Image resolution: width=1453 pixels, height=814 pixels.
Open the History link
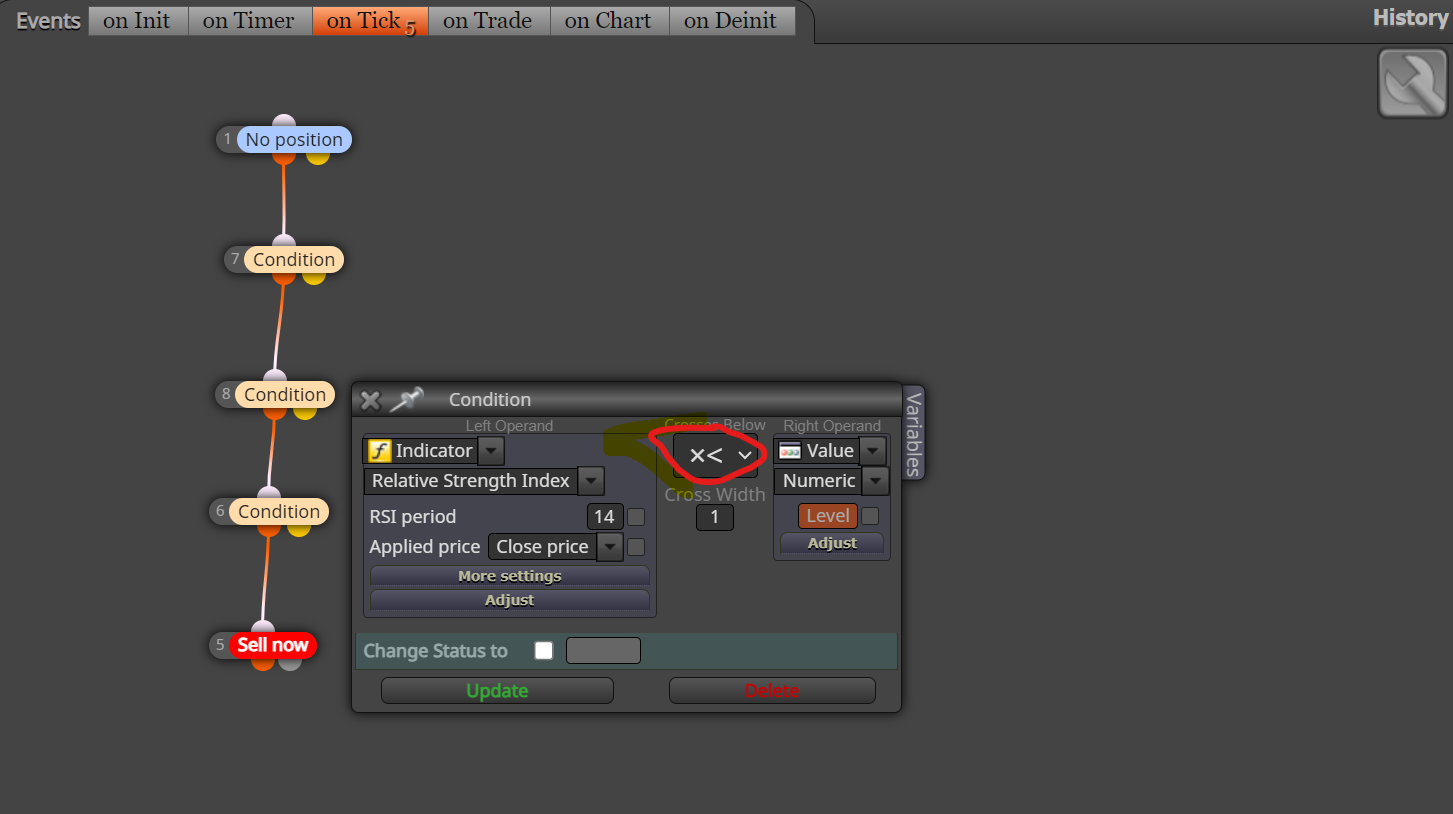tap(1410, 18)
